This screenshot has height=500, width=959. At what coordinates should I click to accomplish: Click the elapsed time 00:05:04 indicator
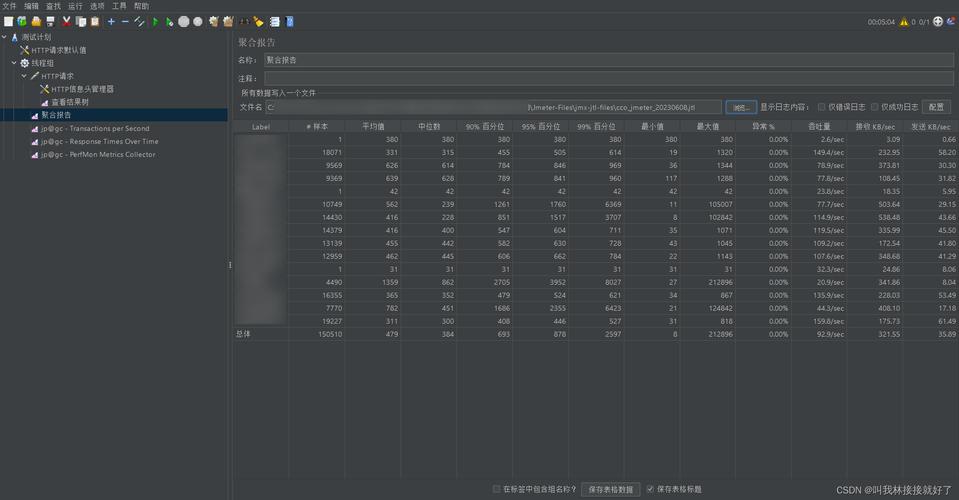[881, 22]
